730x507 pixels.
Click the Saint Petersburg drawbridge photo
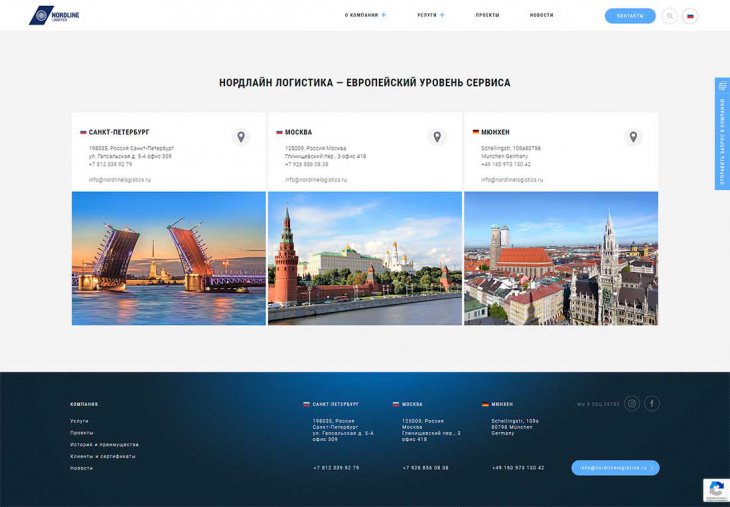point(168,258)
